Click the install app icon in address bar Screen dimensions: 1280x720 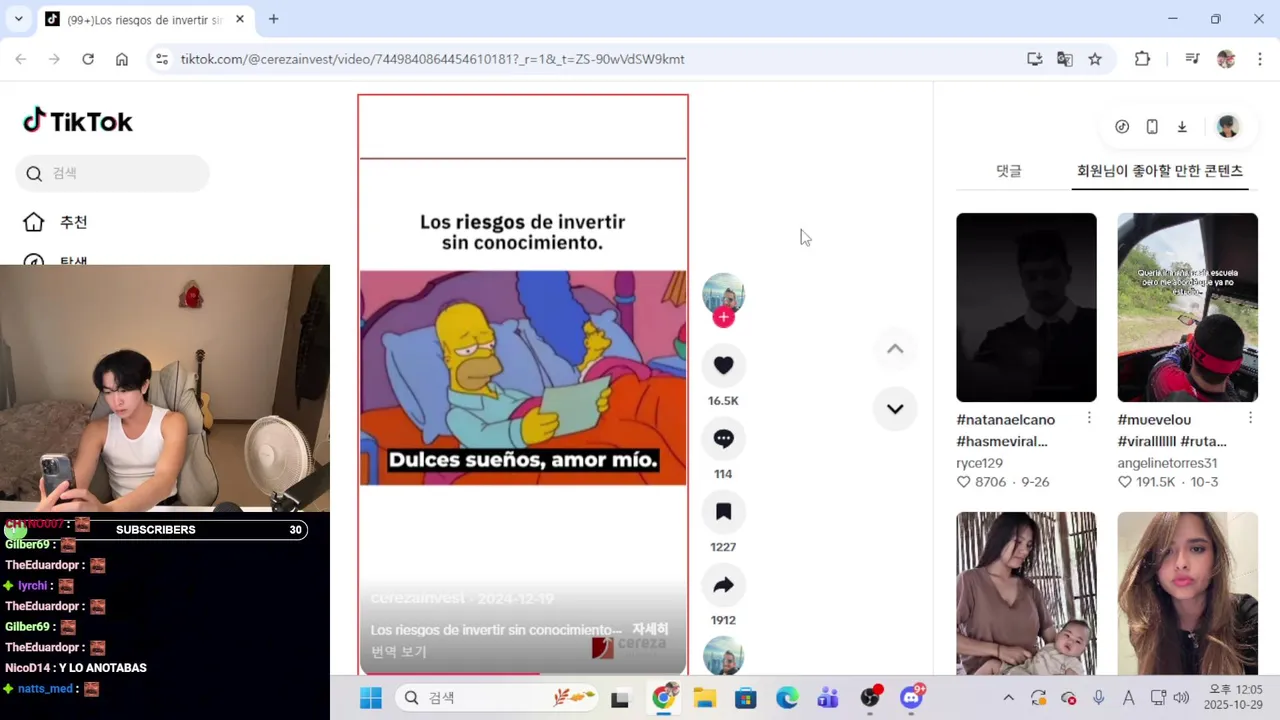(1035, 59)
